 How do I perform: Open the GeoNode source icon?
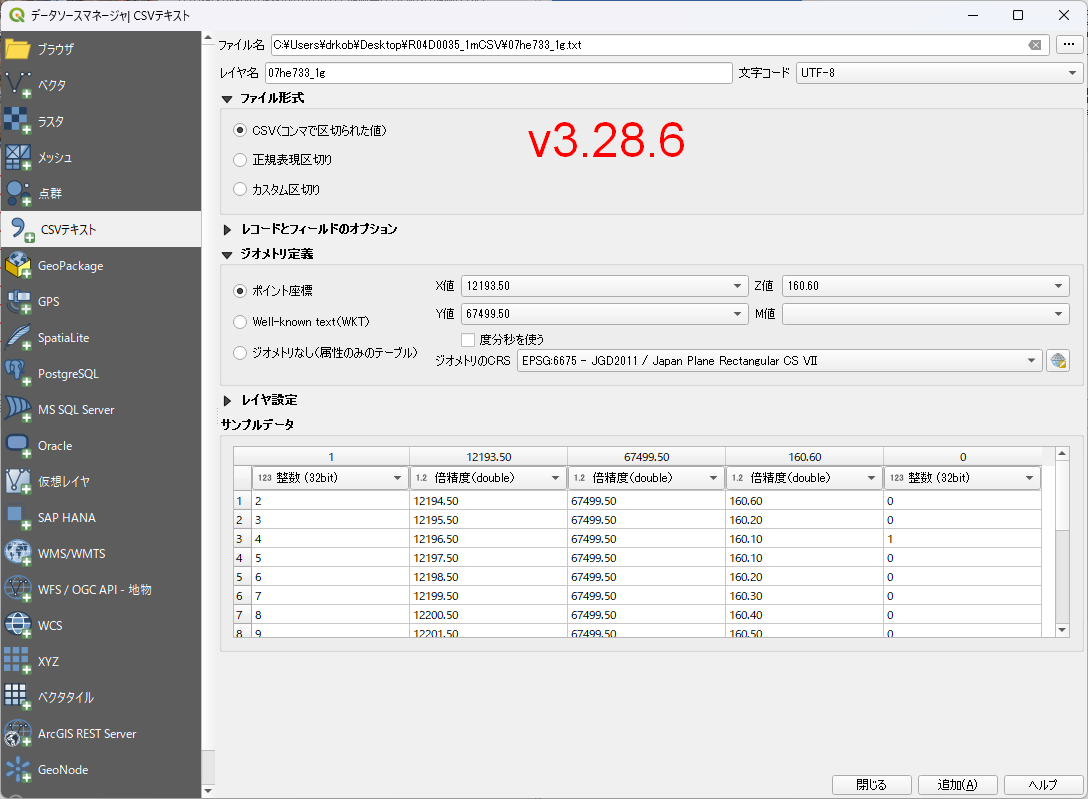[x=18, y=770]
